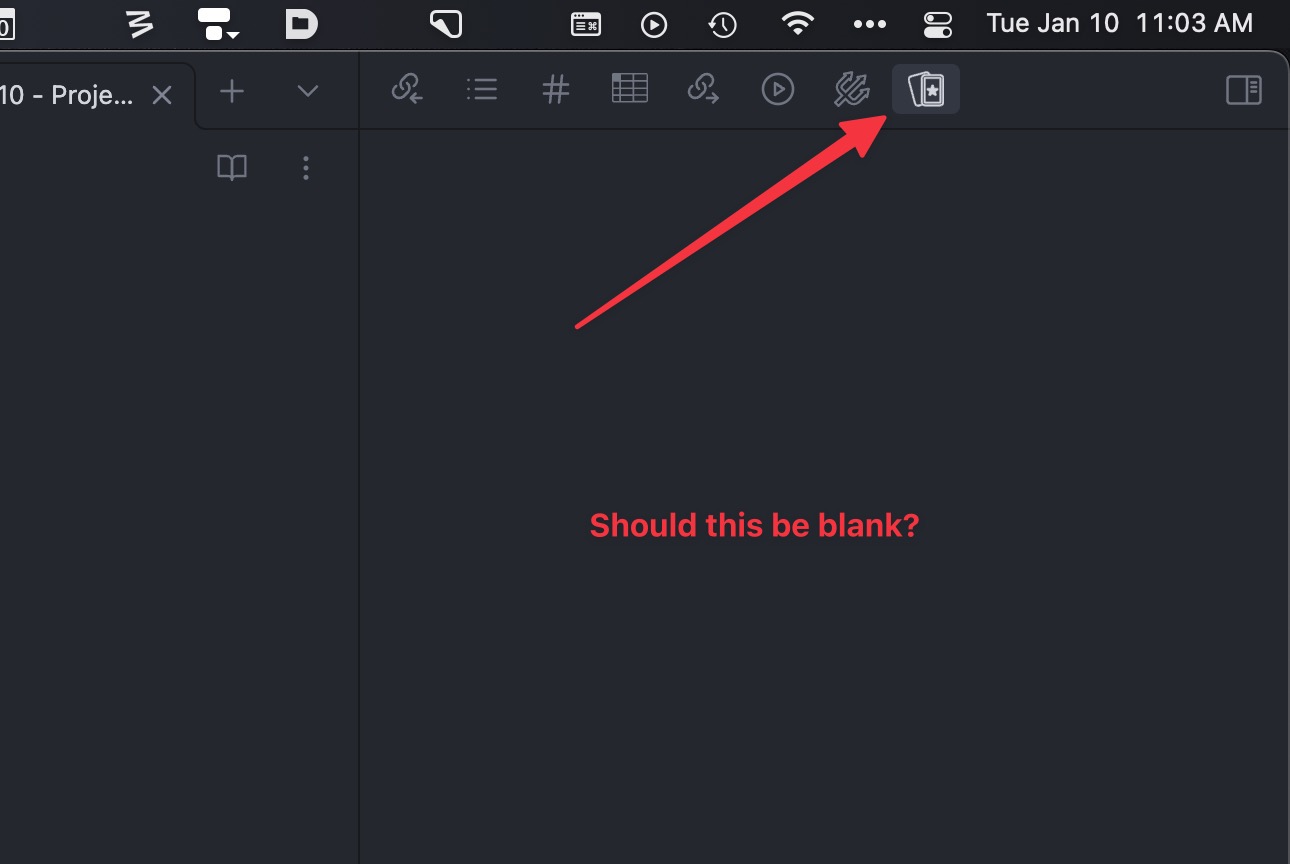Click the keyboard command window menu bar icon
The image size is (1290, 864).
coord(586,24)
